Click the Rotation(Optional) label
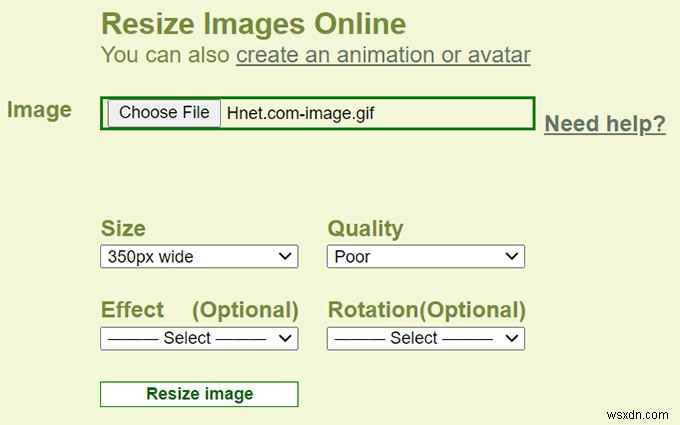 [x=427, y=310]
